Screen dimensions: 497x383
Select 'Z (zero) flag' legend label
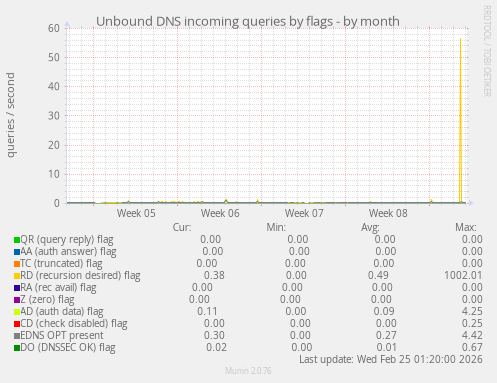[47, 300]
